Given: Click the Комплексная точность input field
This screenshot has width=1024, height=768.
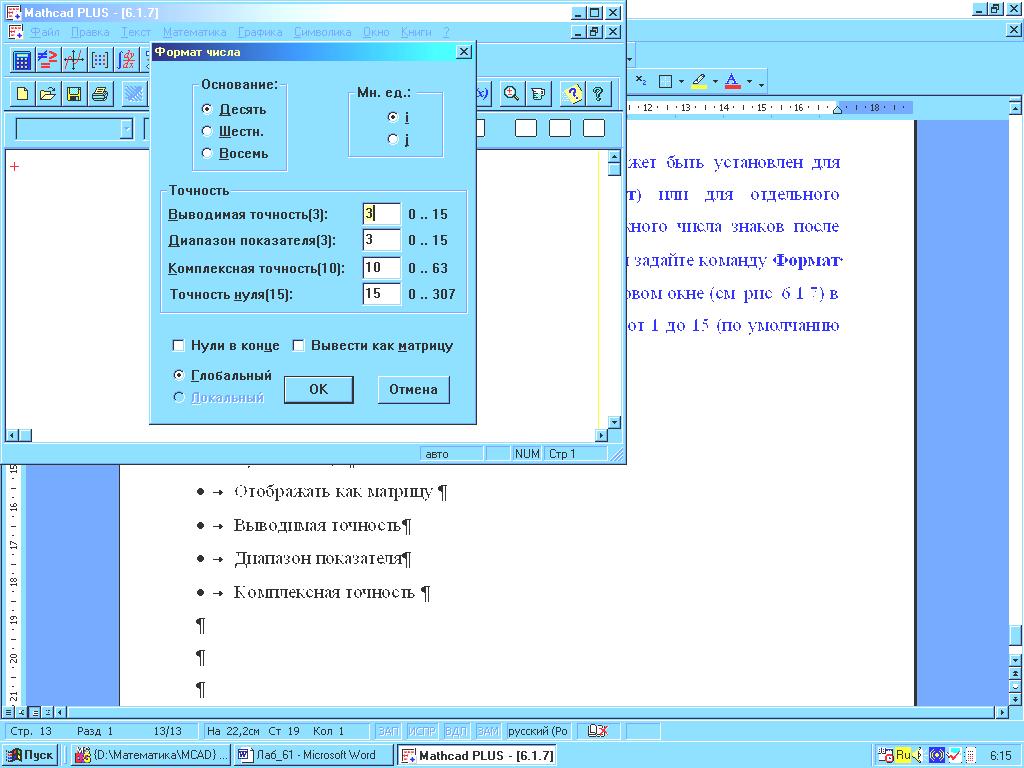Looking at the screenshot, I should pyautogui.click(x=381, y=267).
